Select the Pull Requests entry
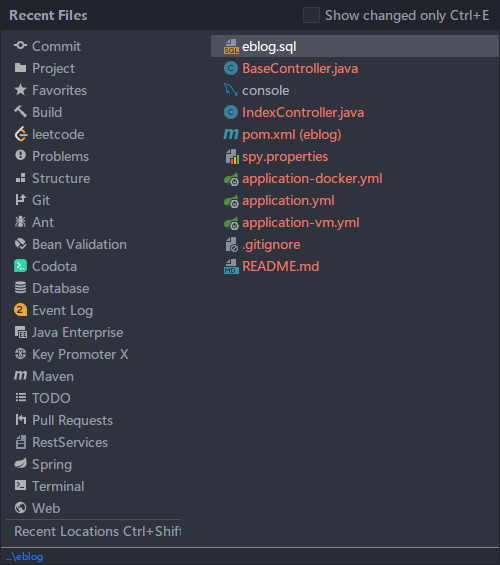The image size is (500, 565). (72, 420)
